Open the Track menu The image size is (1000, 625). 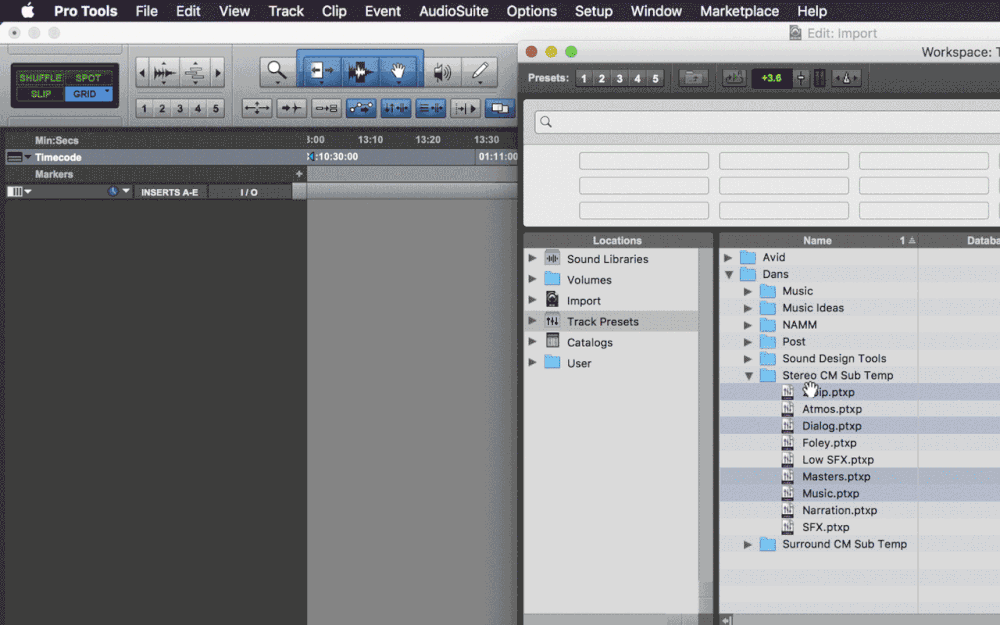click(286, 11)
